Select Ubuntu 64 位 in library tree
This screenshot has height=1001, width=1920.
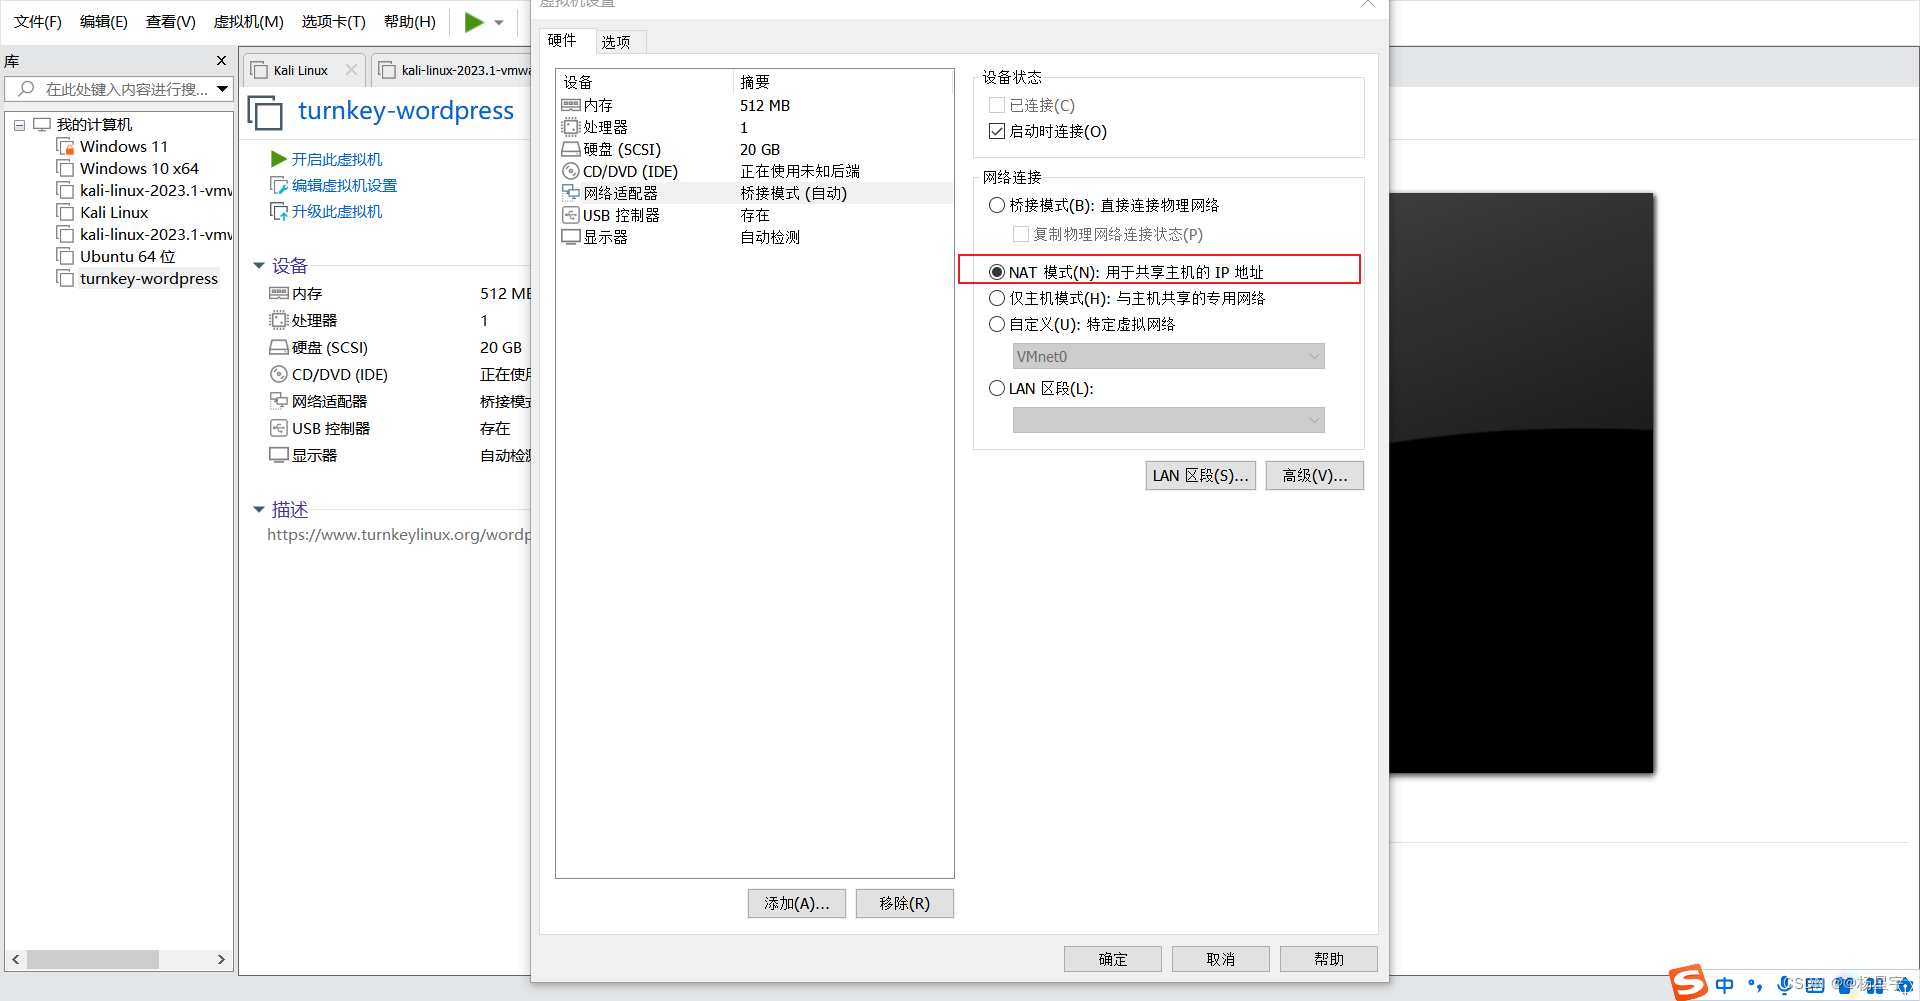(127, 257)
